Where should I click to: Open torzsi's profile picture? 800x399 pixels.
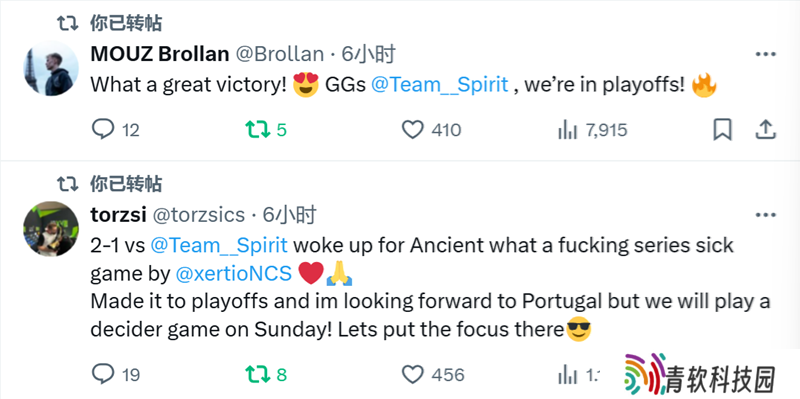(x=51, y=229)
